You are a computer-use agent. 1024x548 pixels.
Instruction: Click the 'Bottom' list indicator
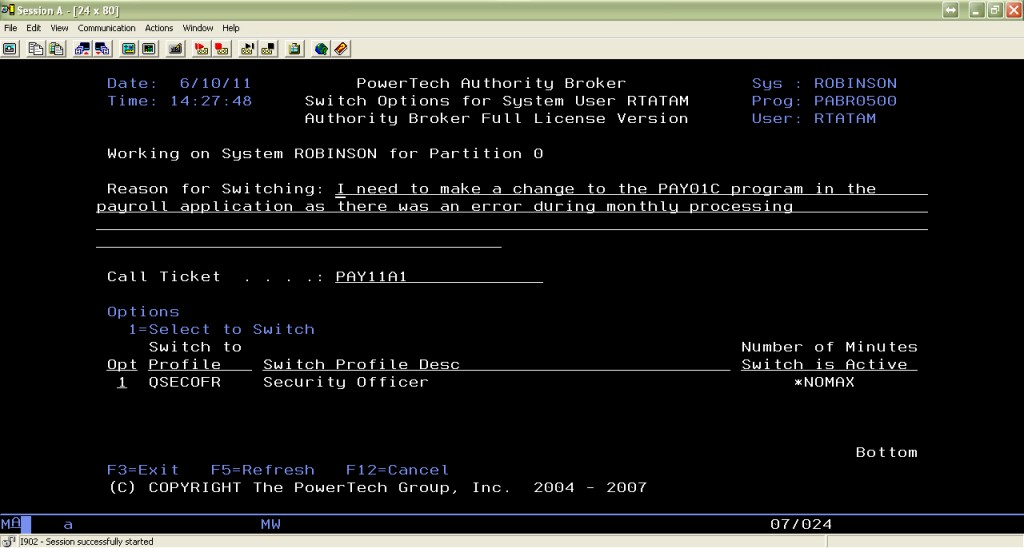coord(886,453)
